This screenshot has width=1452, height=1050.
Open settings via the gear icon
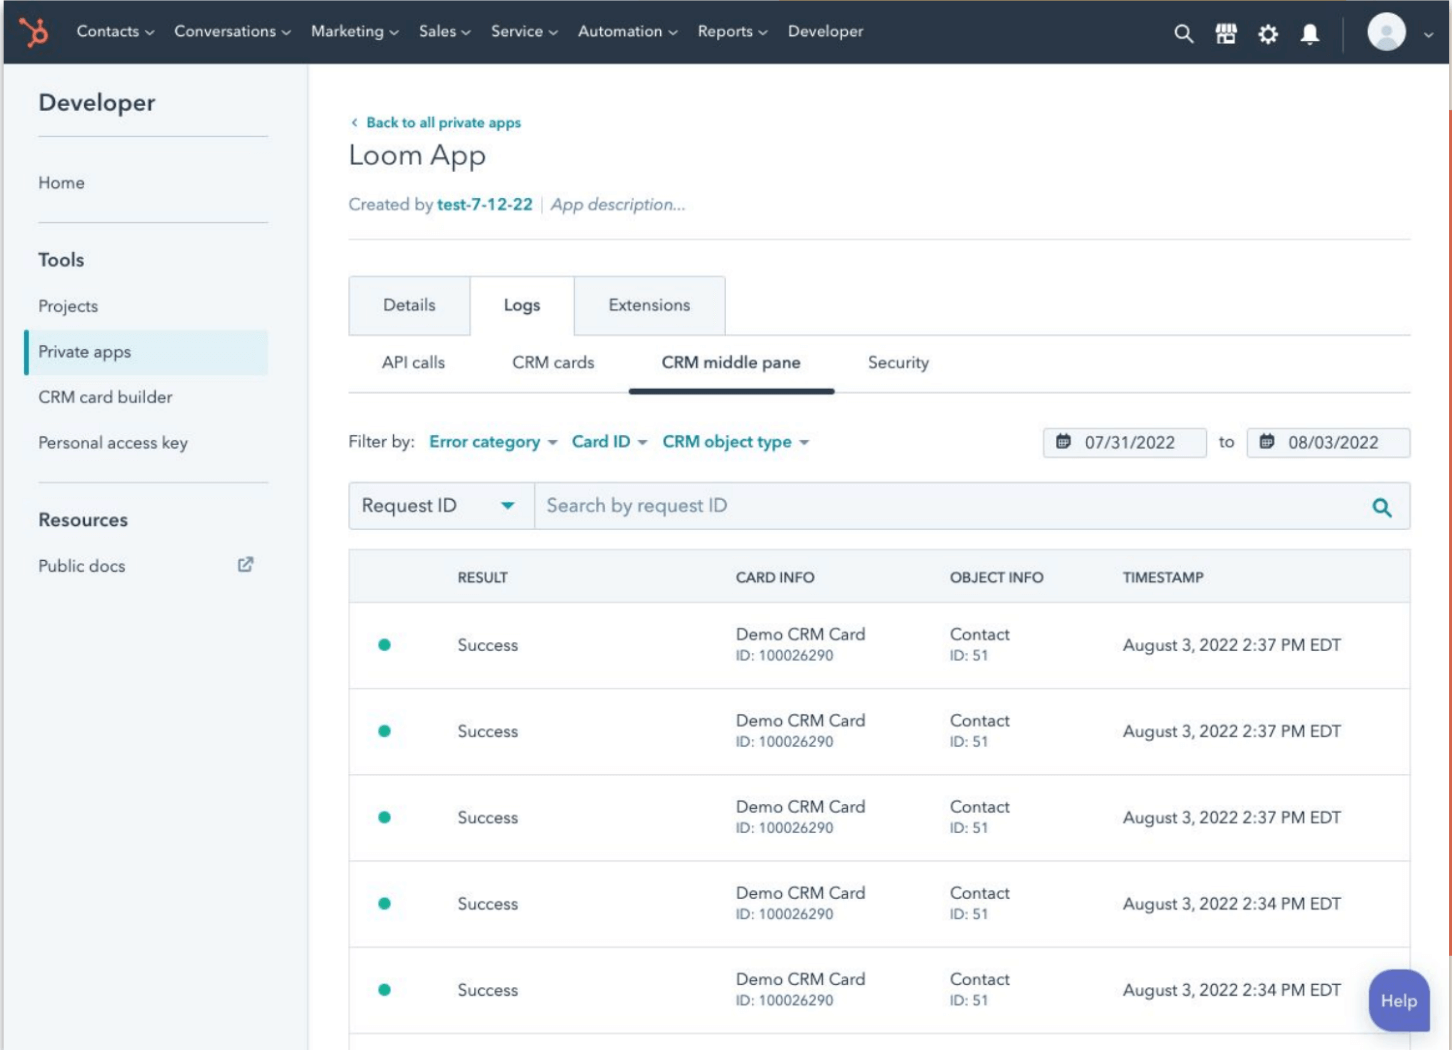pyautogui.click(x=1267, y=33)
